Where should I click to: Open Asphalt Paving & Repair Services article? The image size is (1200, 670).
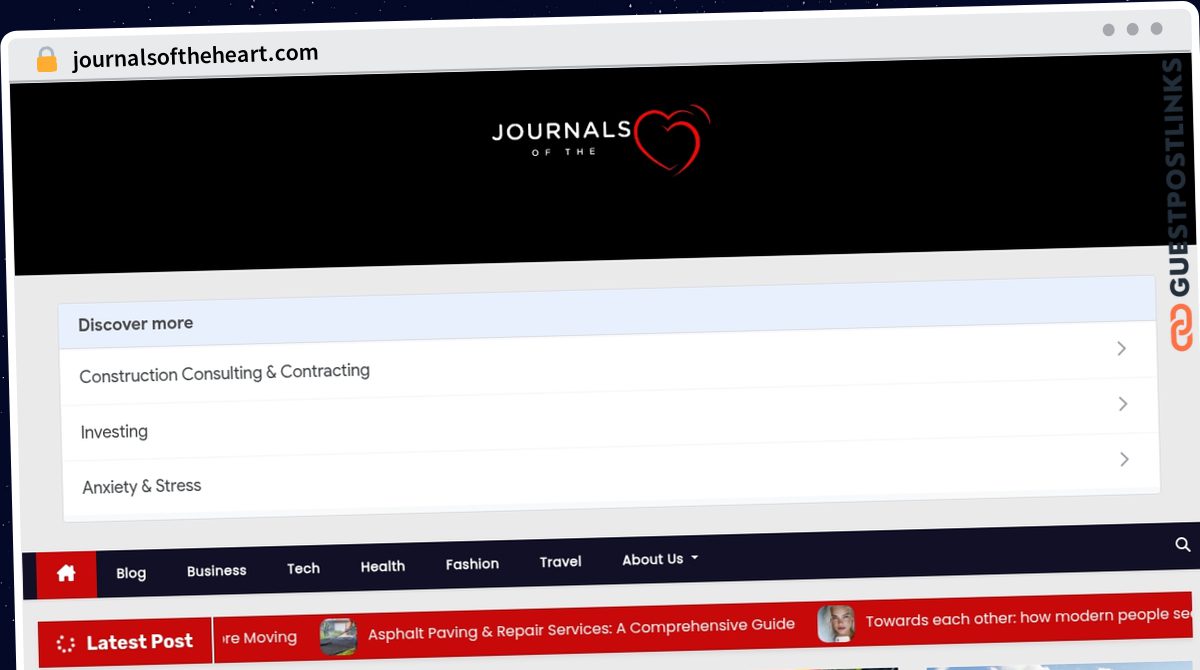[x=581, y=628]
